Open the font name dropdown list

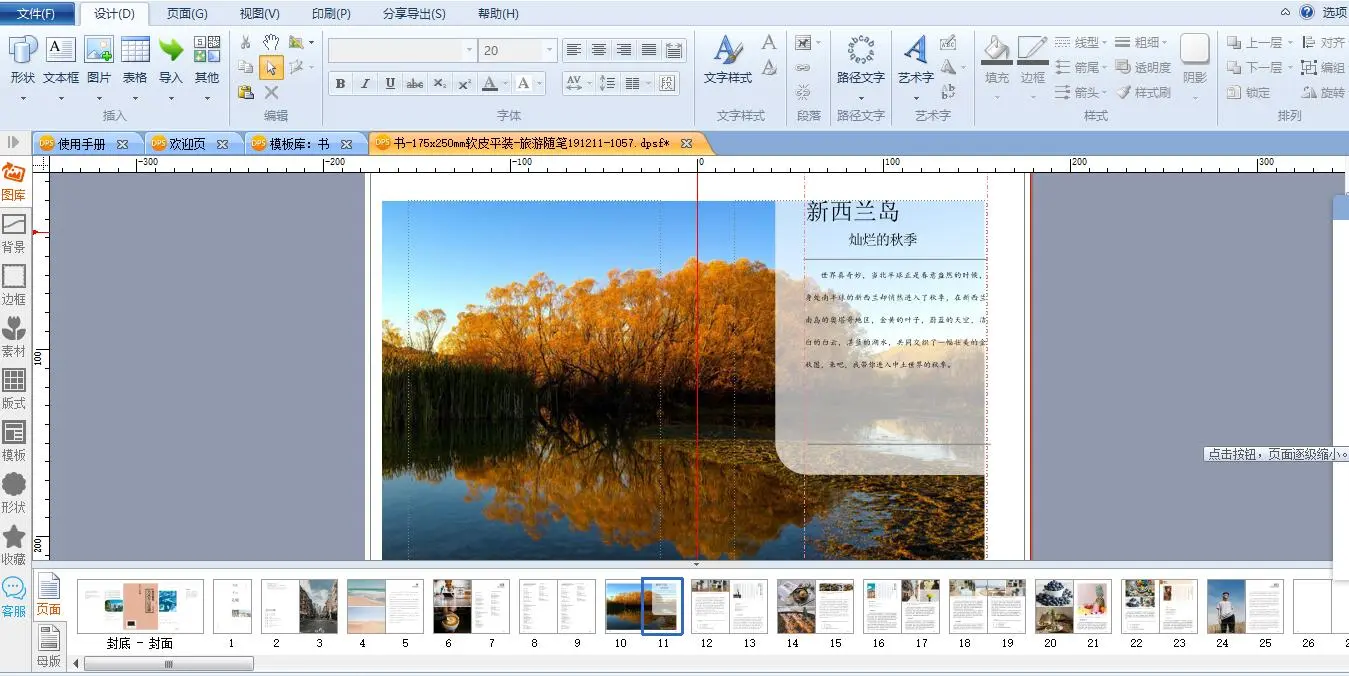(469, 50)
